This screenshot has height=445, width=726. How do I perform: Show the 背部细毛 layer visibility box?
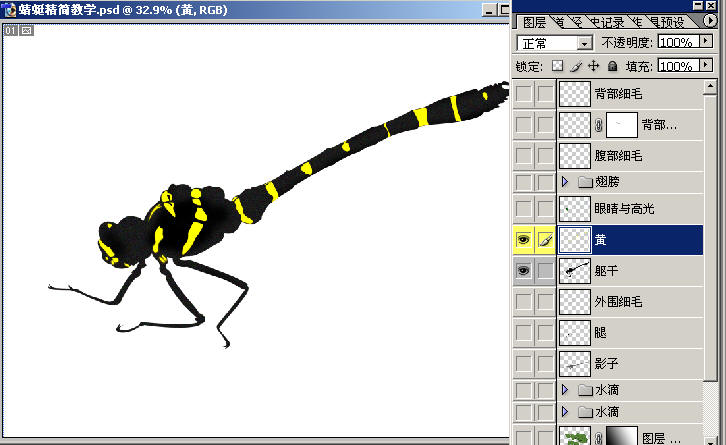tap(524, 94)
